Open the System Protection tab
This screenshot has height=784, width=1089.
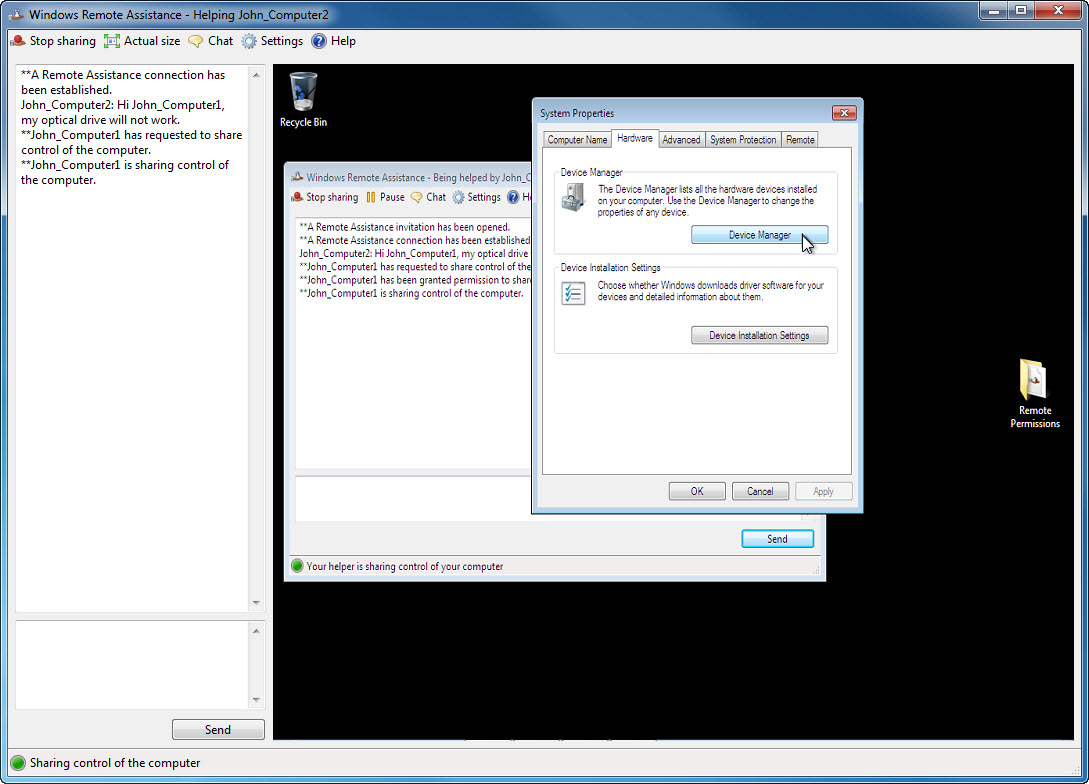(743, 140)
